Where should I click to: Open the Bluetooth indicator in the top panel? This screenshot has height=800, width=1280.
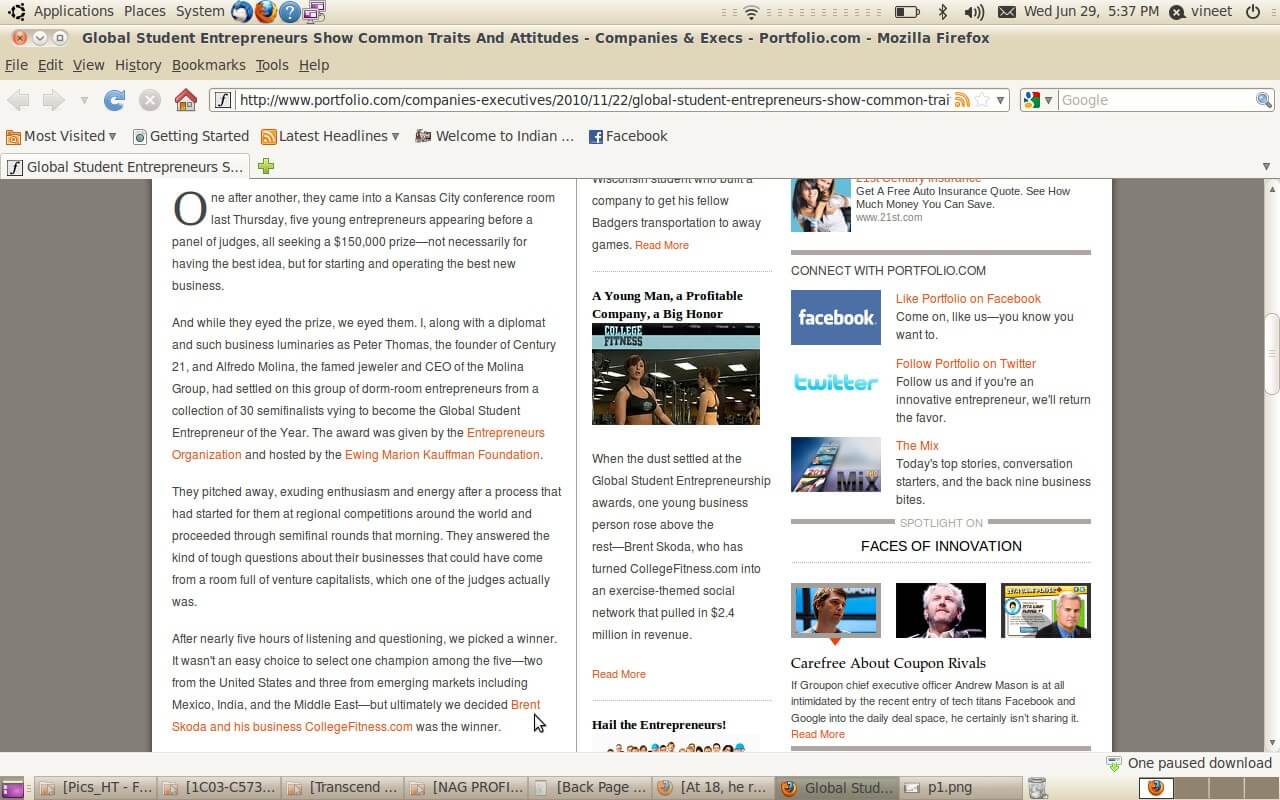tap(942, 12)
